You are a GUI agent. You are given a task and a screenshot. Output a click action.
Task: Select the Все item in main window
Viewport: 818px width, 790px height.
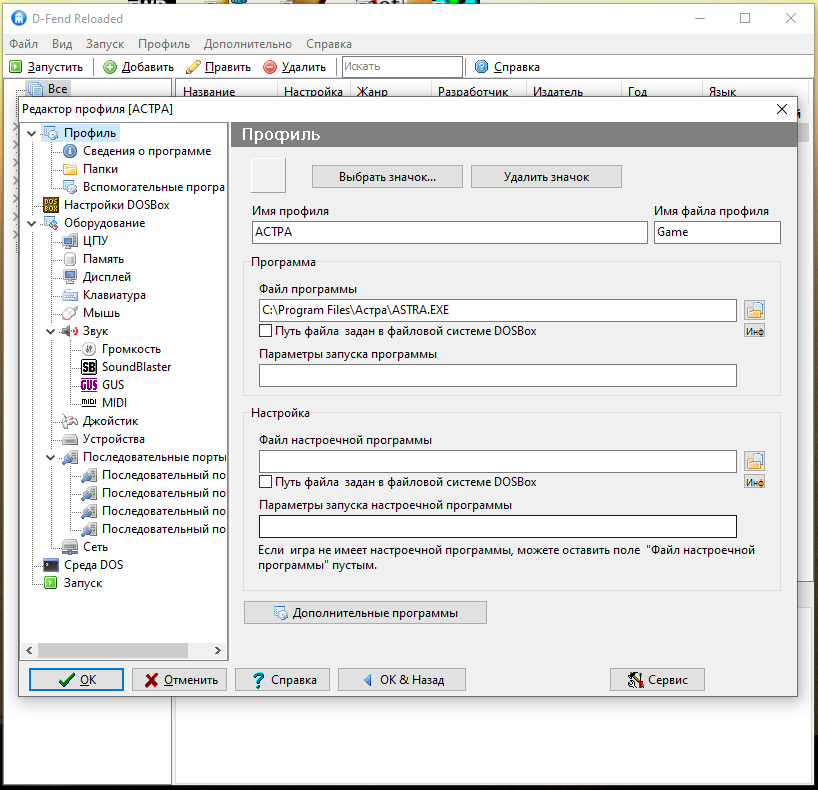[57, 89]
